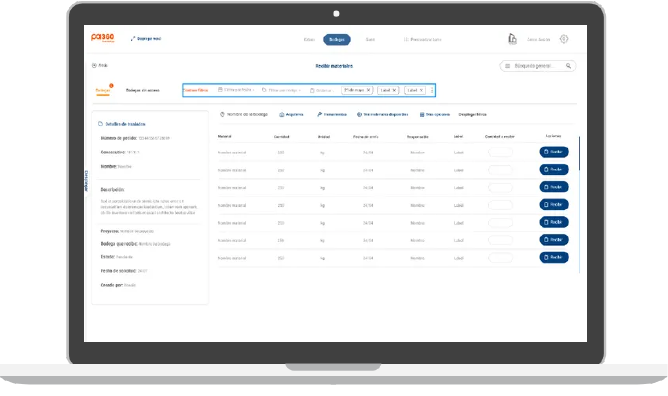Click the first row's Cantidad a recibir input

pos(500,152)
